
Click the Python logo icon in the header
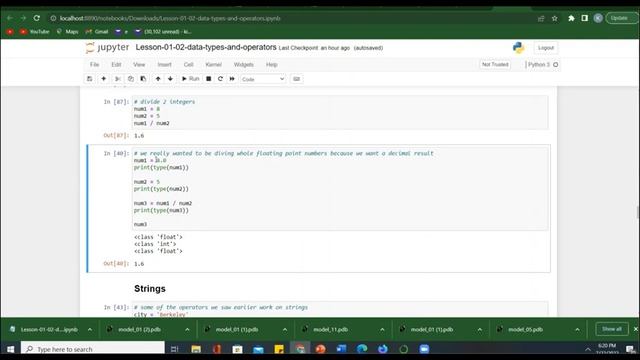tap(519, 48)
